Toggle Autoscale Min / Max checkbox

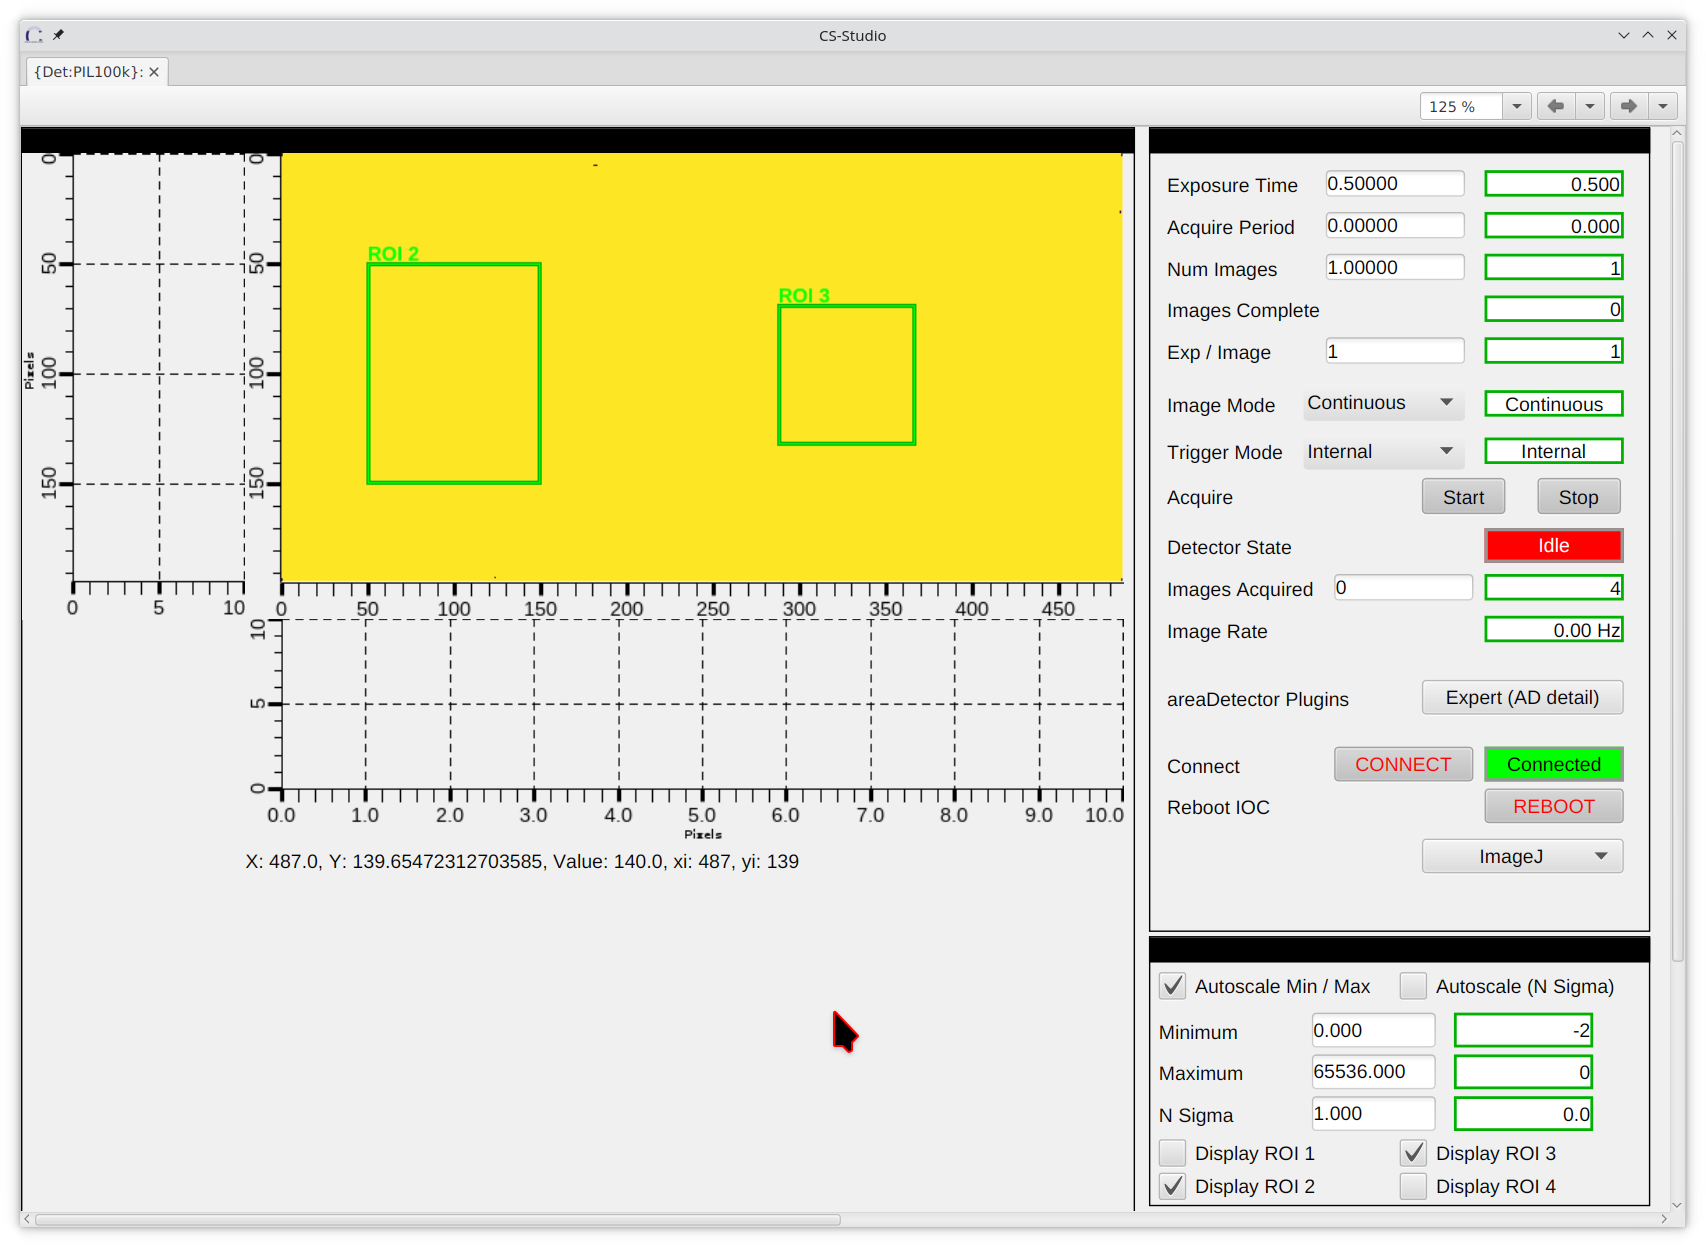coord(1173,986)
